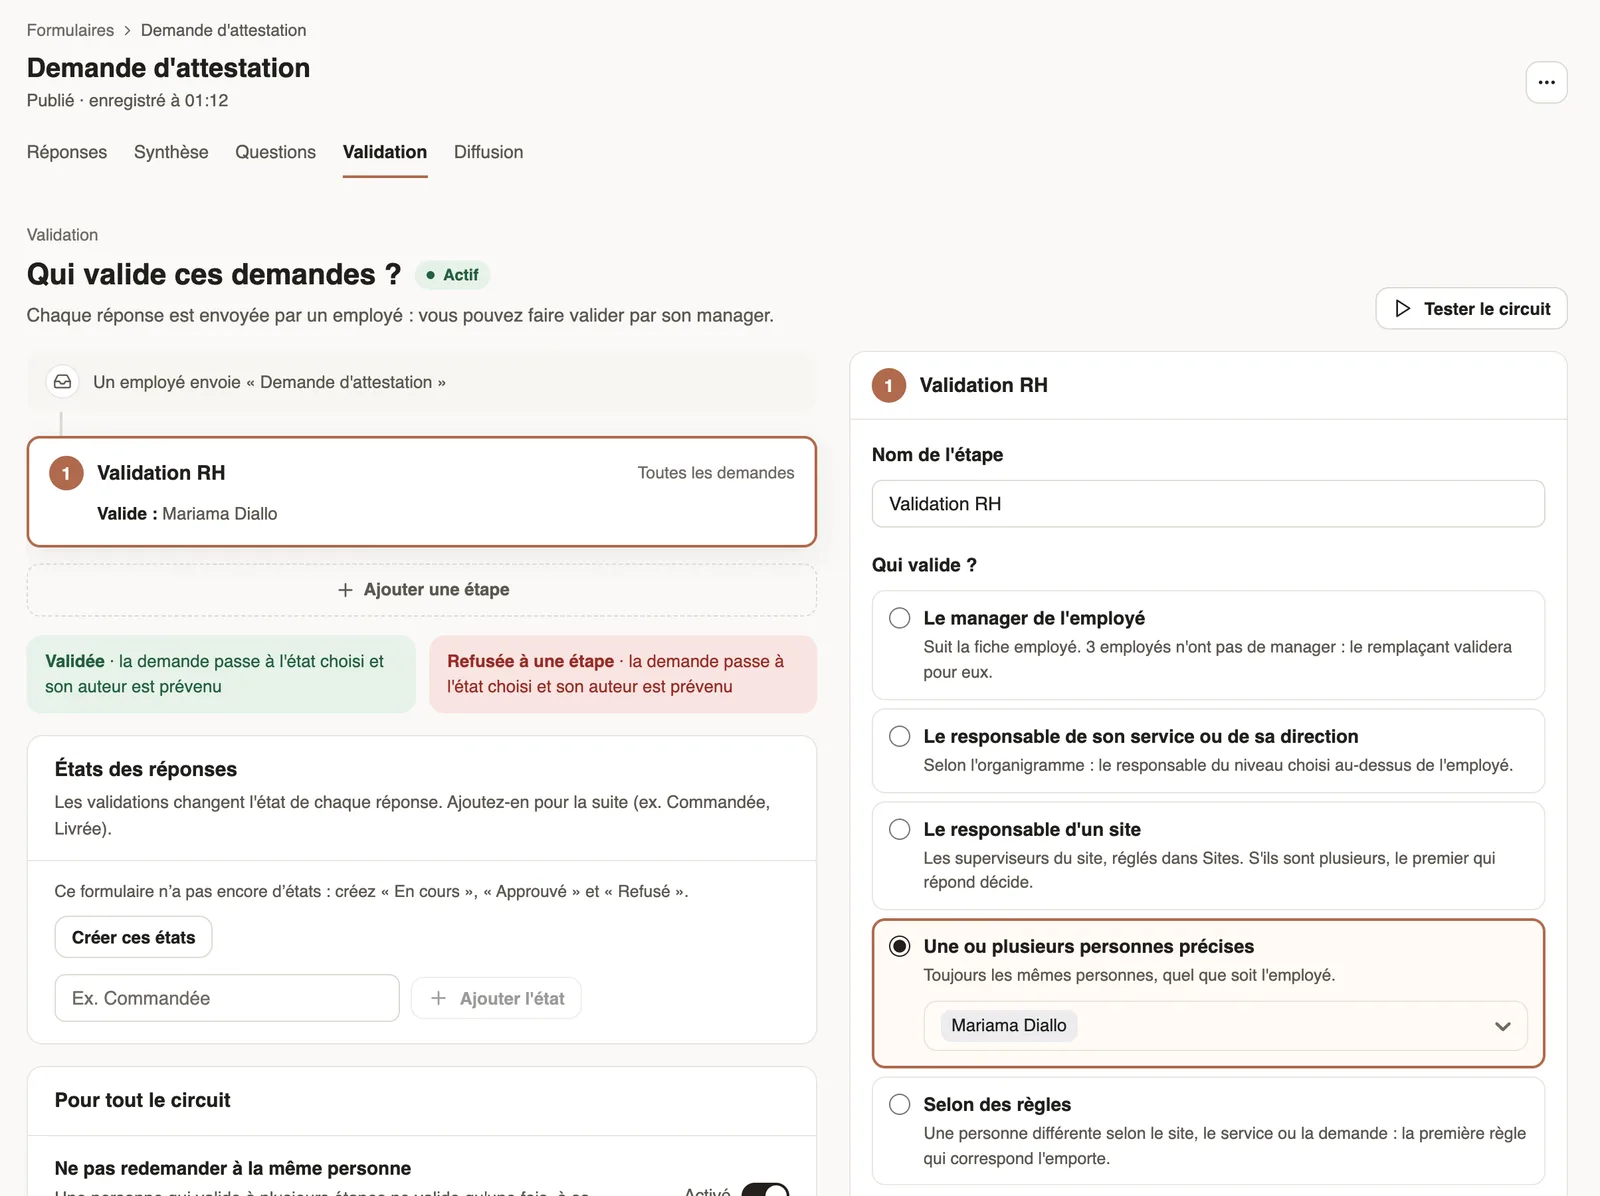
Task: Click Créer ces états button
Action: (133, 937)
